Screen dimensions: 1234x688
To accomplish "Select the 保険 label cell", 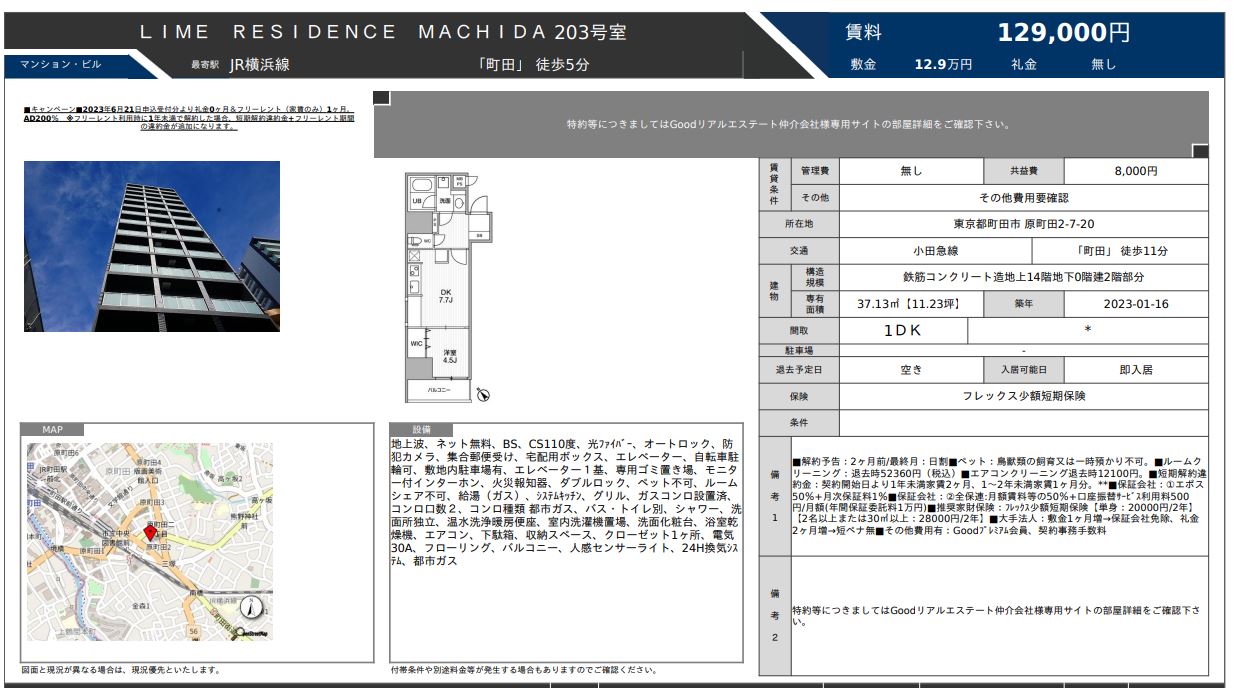I will coord(798,396).
